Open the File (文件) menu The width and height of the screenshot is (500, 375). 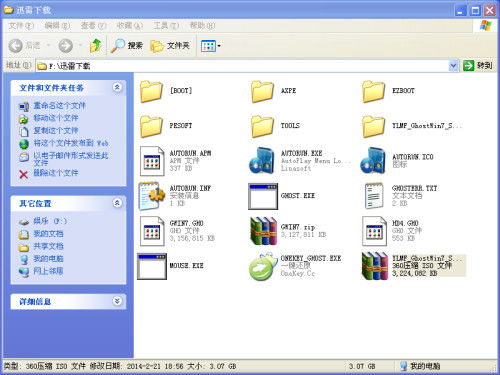21,26
